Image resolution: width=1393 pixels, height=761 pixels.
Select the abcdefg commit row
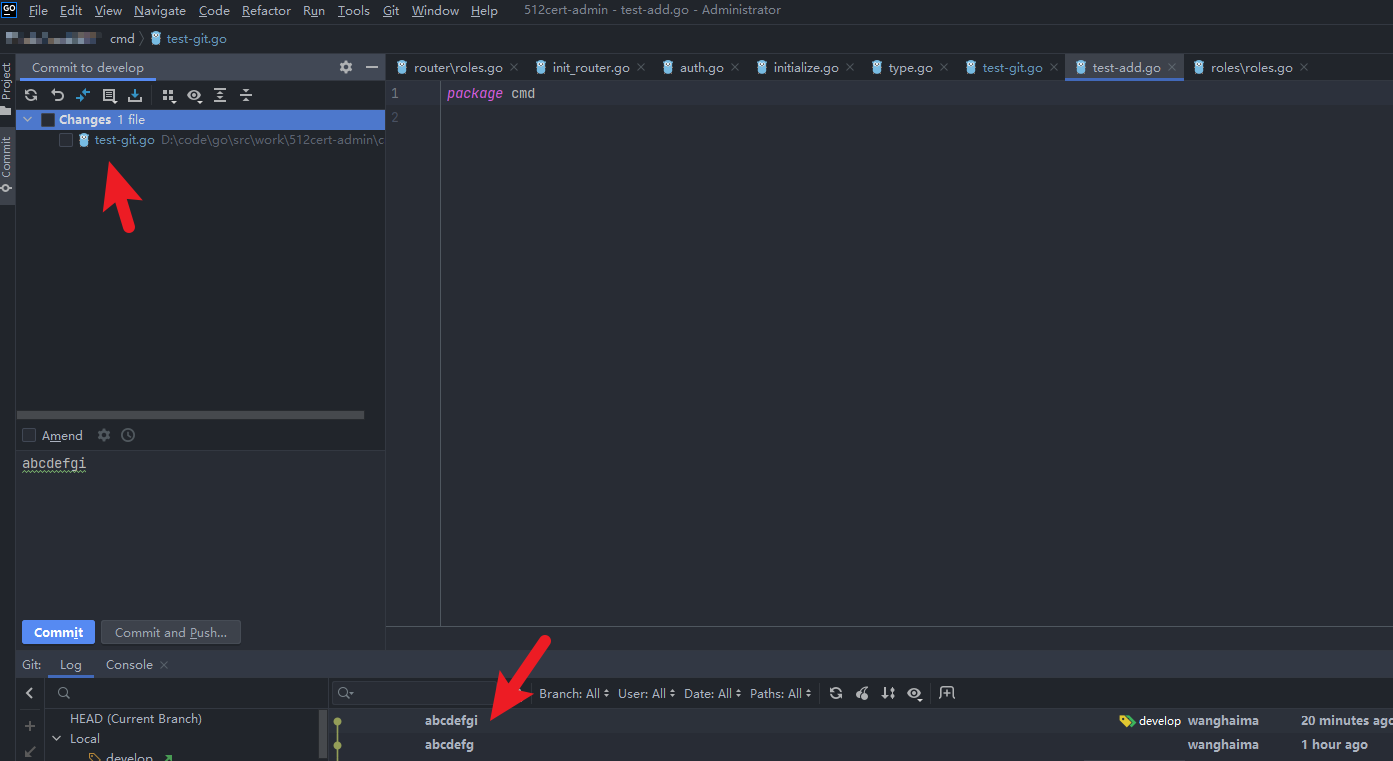[861, 745]
